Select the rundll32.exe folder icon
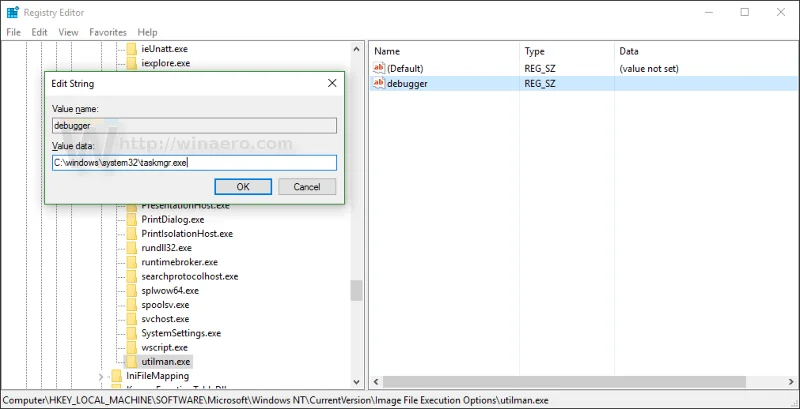This screenshot has width=800, height=409. tap(132, 248)
